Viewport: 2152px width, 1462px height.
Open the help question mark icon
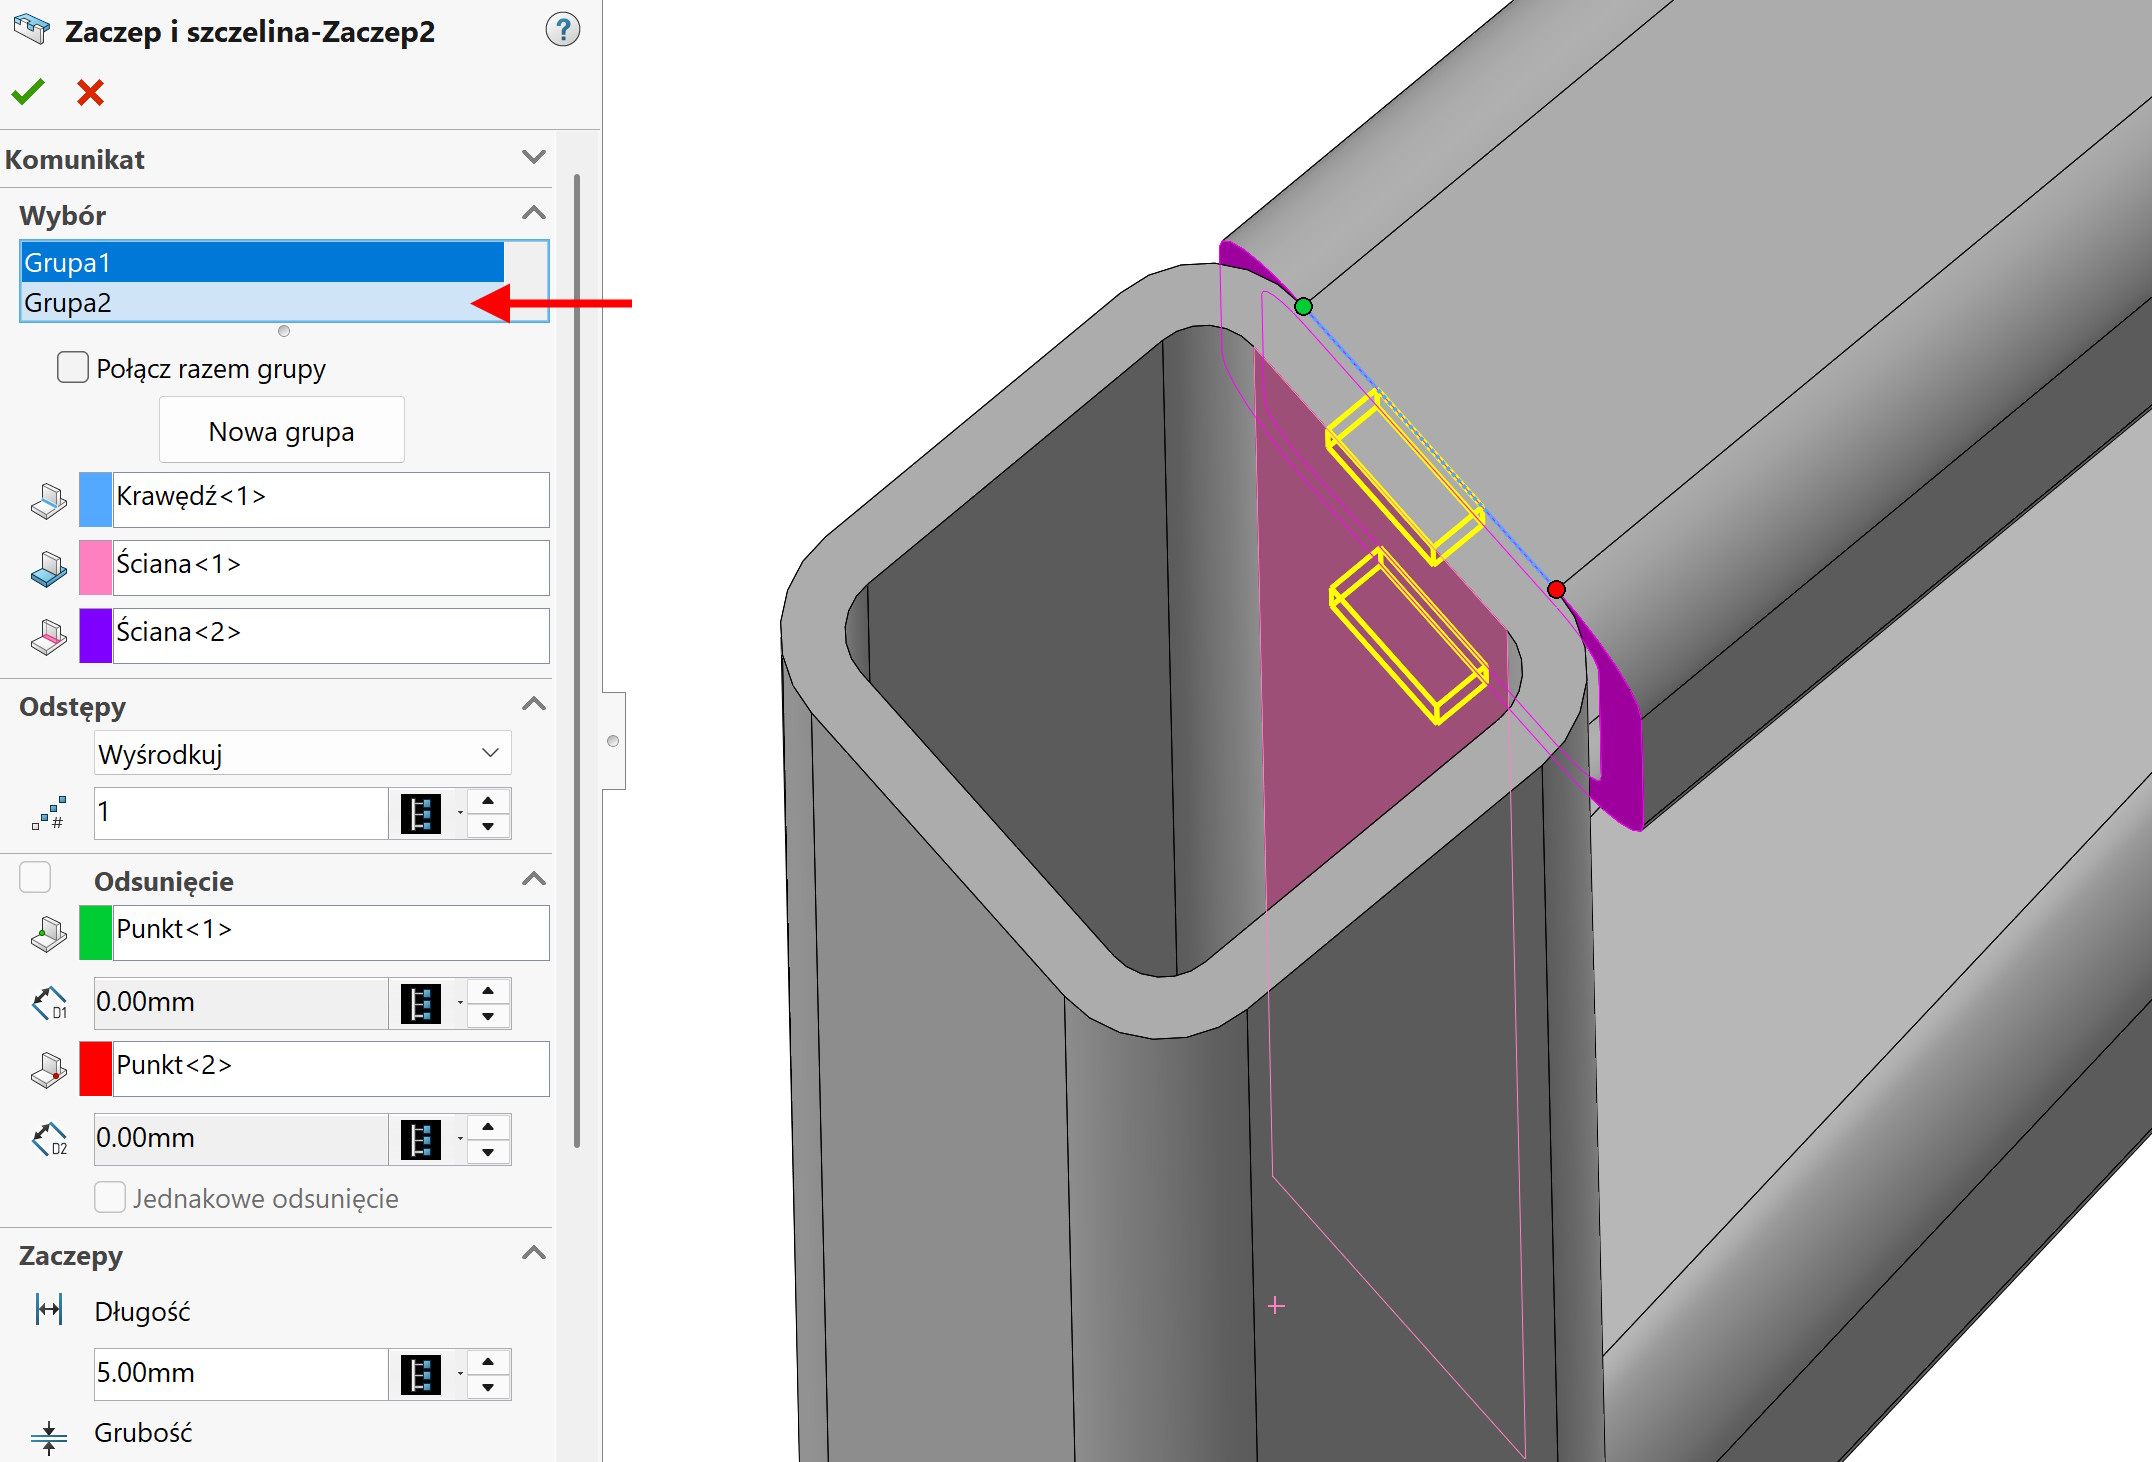point(562,30)
